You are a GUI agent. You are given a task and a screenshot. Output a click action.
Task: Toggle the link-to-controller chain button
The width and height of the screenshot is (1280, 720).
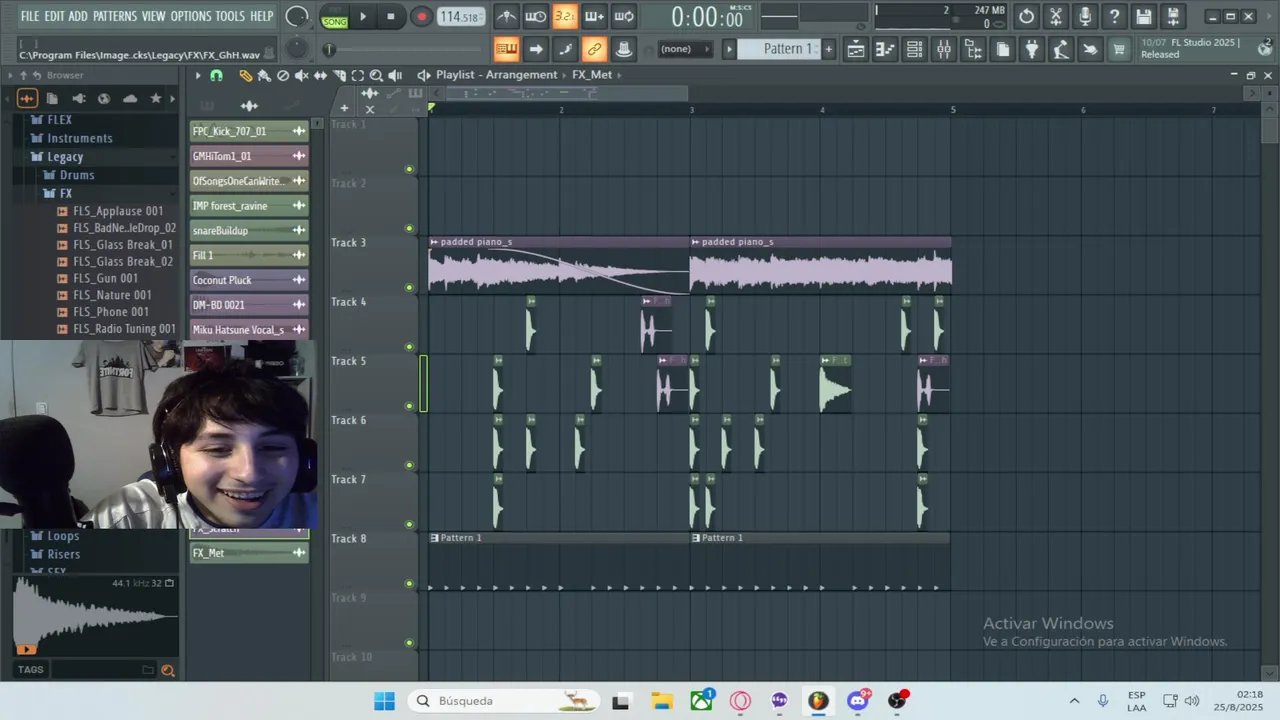pyautogui.click(x=594, y=49)
